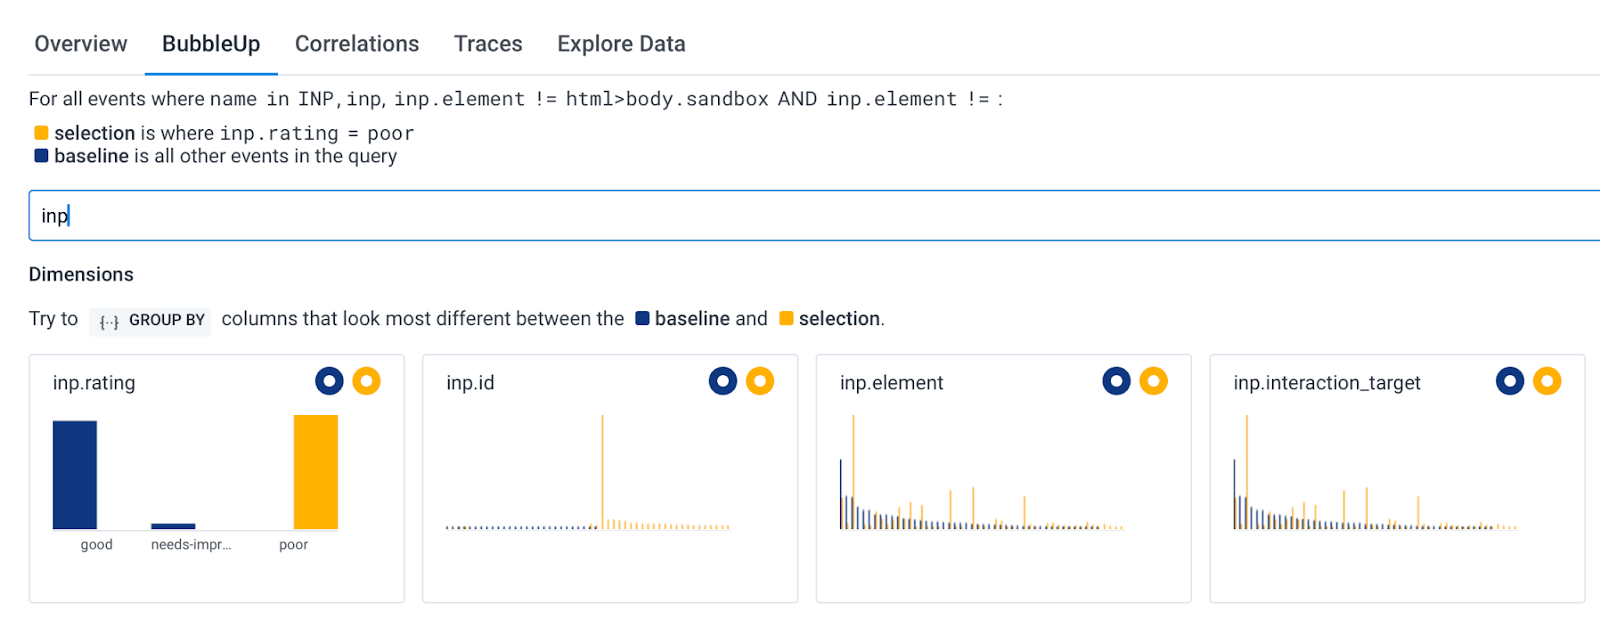Click orange selection circle on inp.interaction_target card
1600x619 pixels.
pos(1547,381)
